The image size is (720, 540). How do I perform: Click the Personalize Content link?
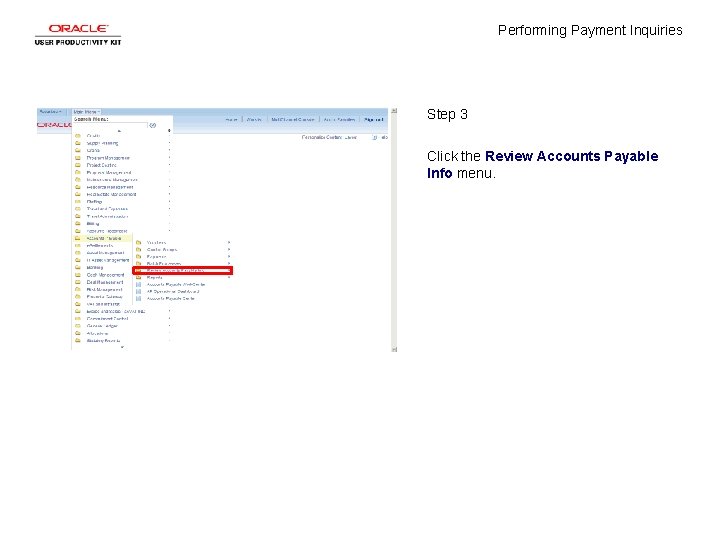(321, 137)
